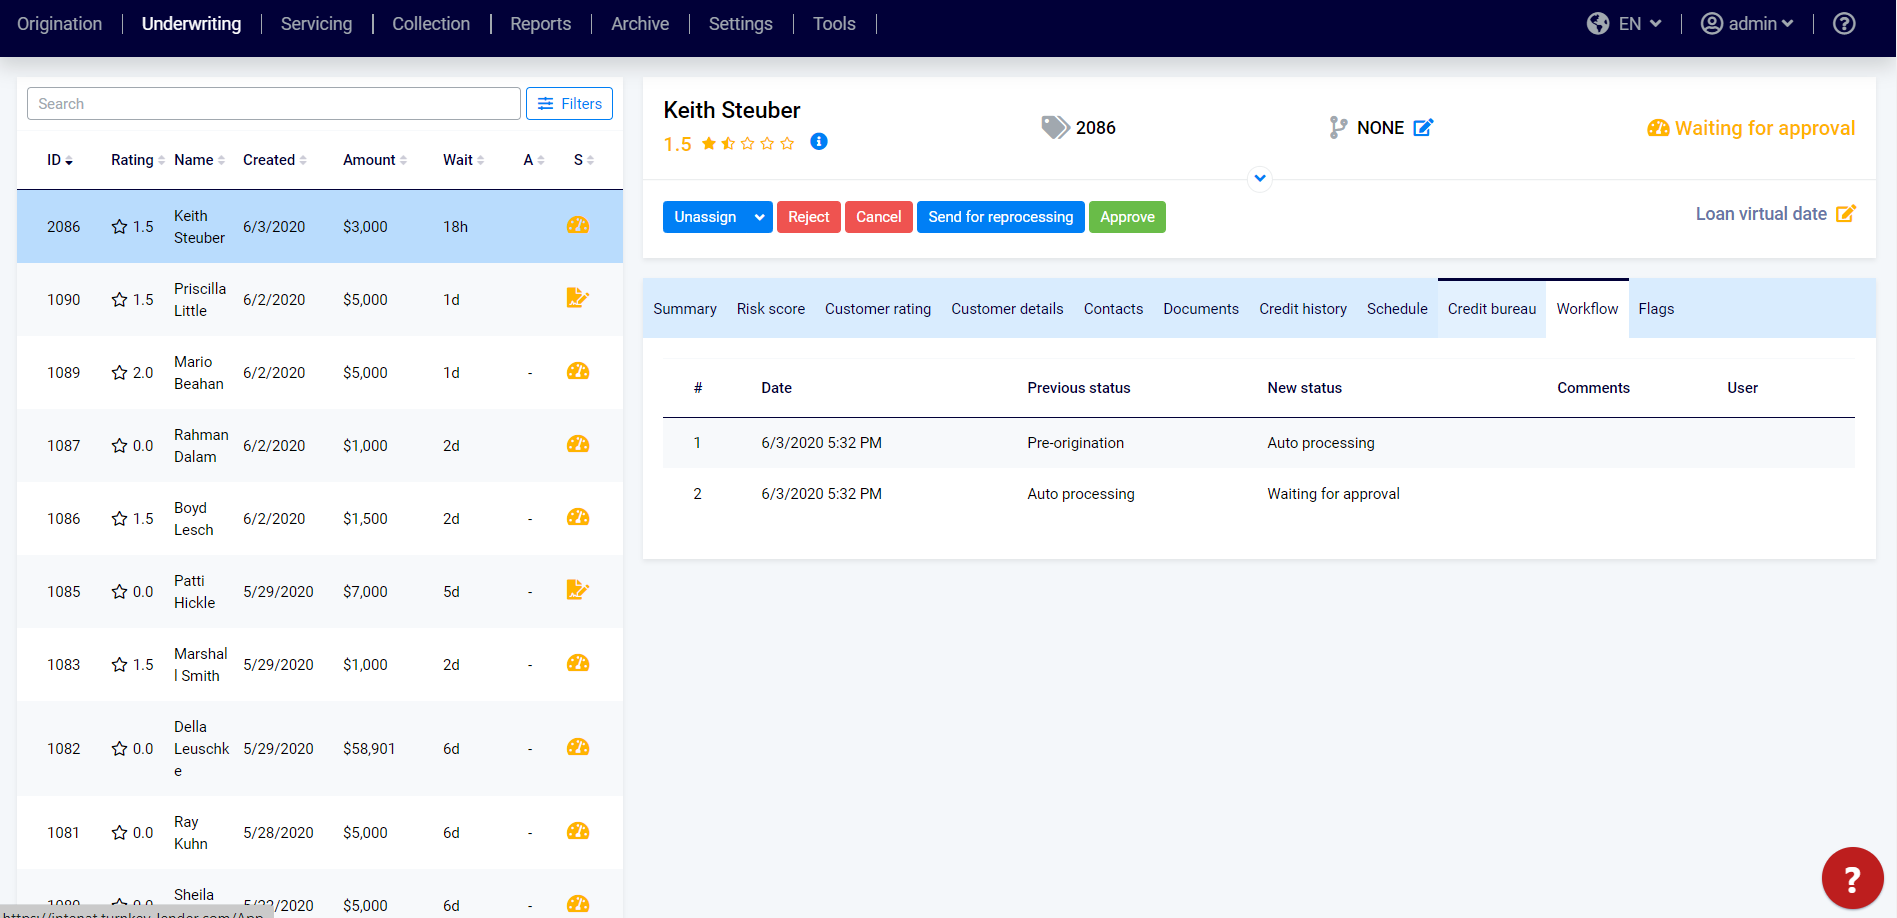This screenshot has width=1897, height=918.
Task: Open the Servicing menu
Action: (x=316, y=23)
